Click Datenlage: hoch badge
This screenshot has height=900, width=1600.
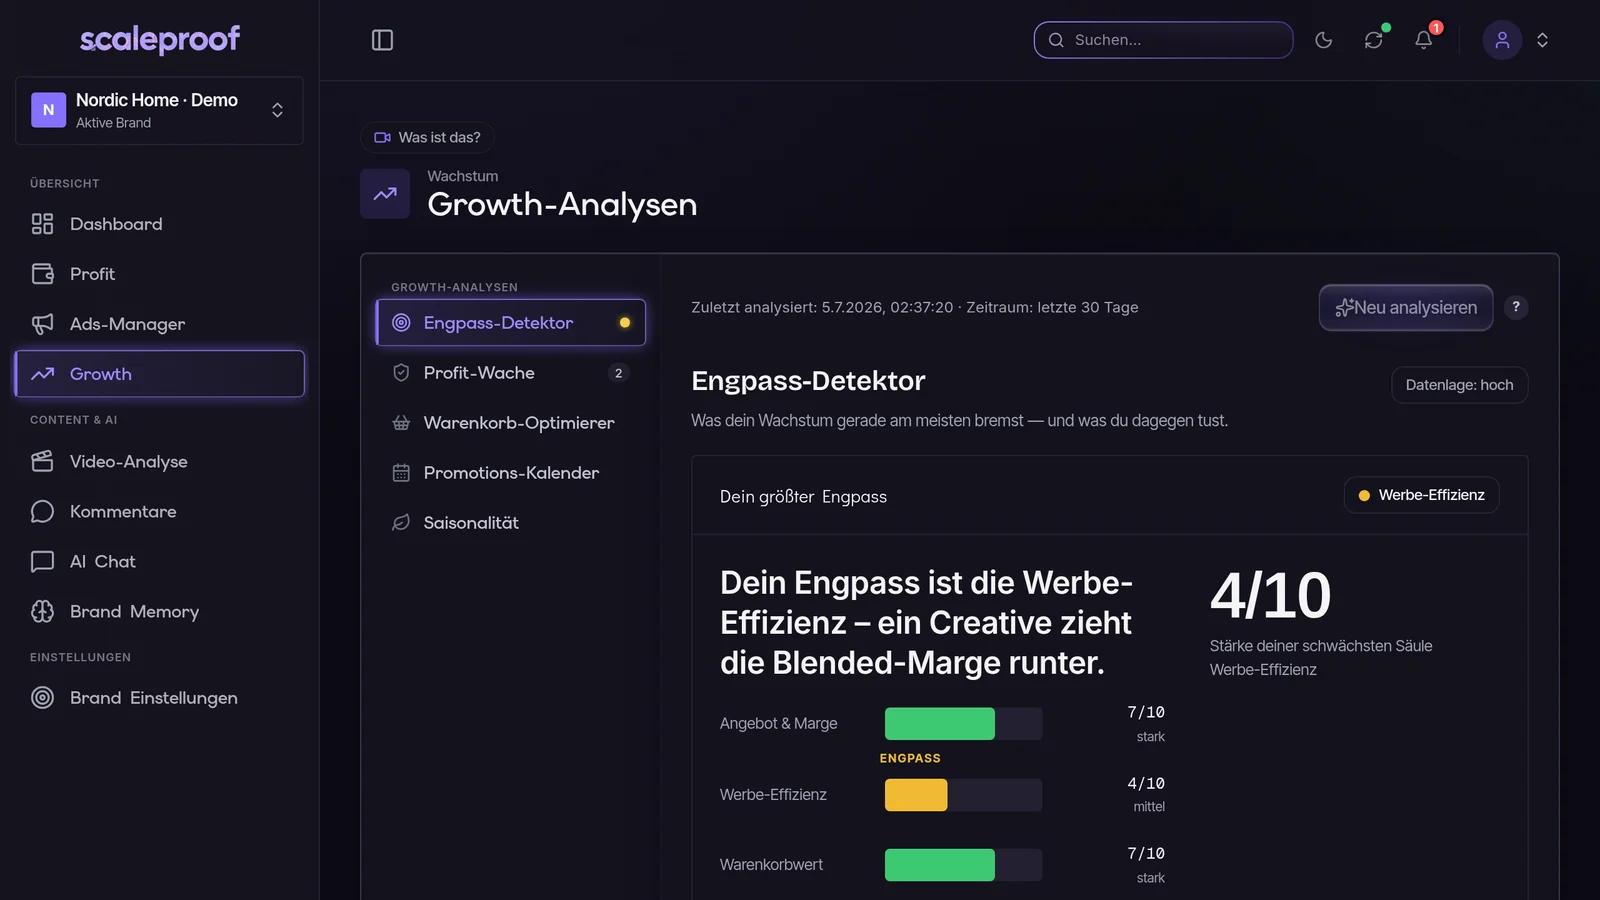1459,385
